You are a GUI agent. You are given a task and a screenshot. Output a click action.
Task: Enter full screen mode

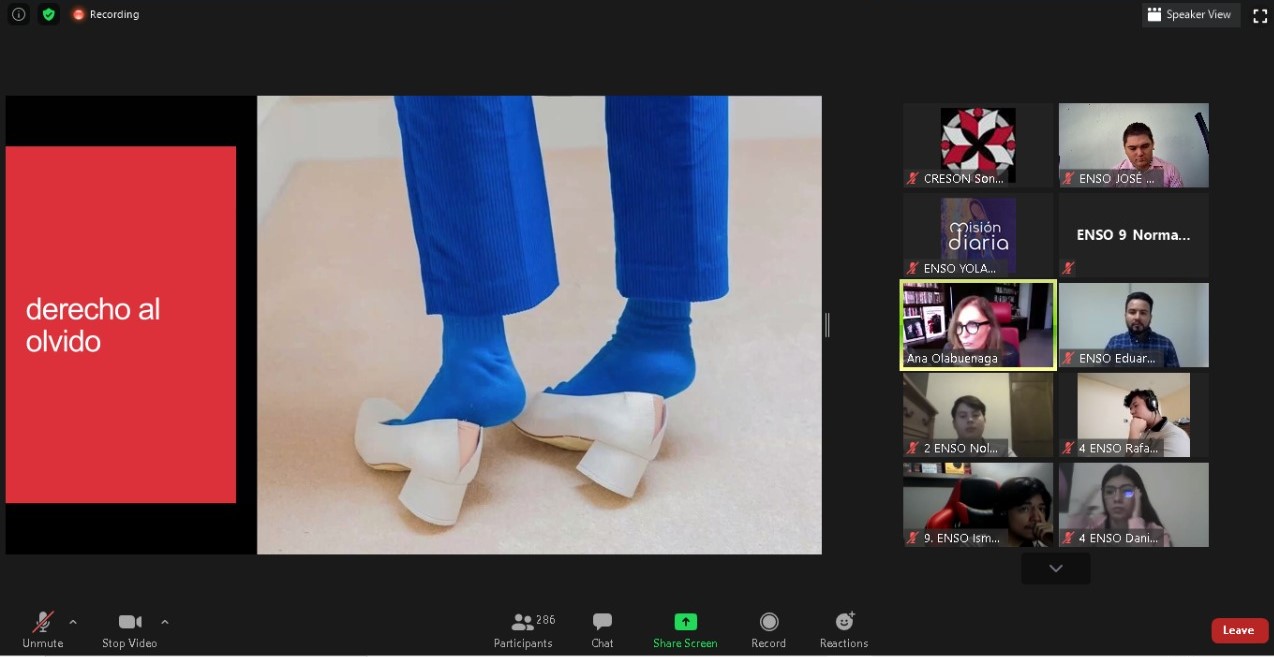1260,15
